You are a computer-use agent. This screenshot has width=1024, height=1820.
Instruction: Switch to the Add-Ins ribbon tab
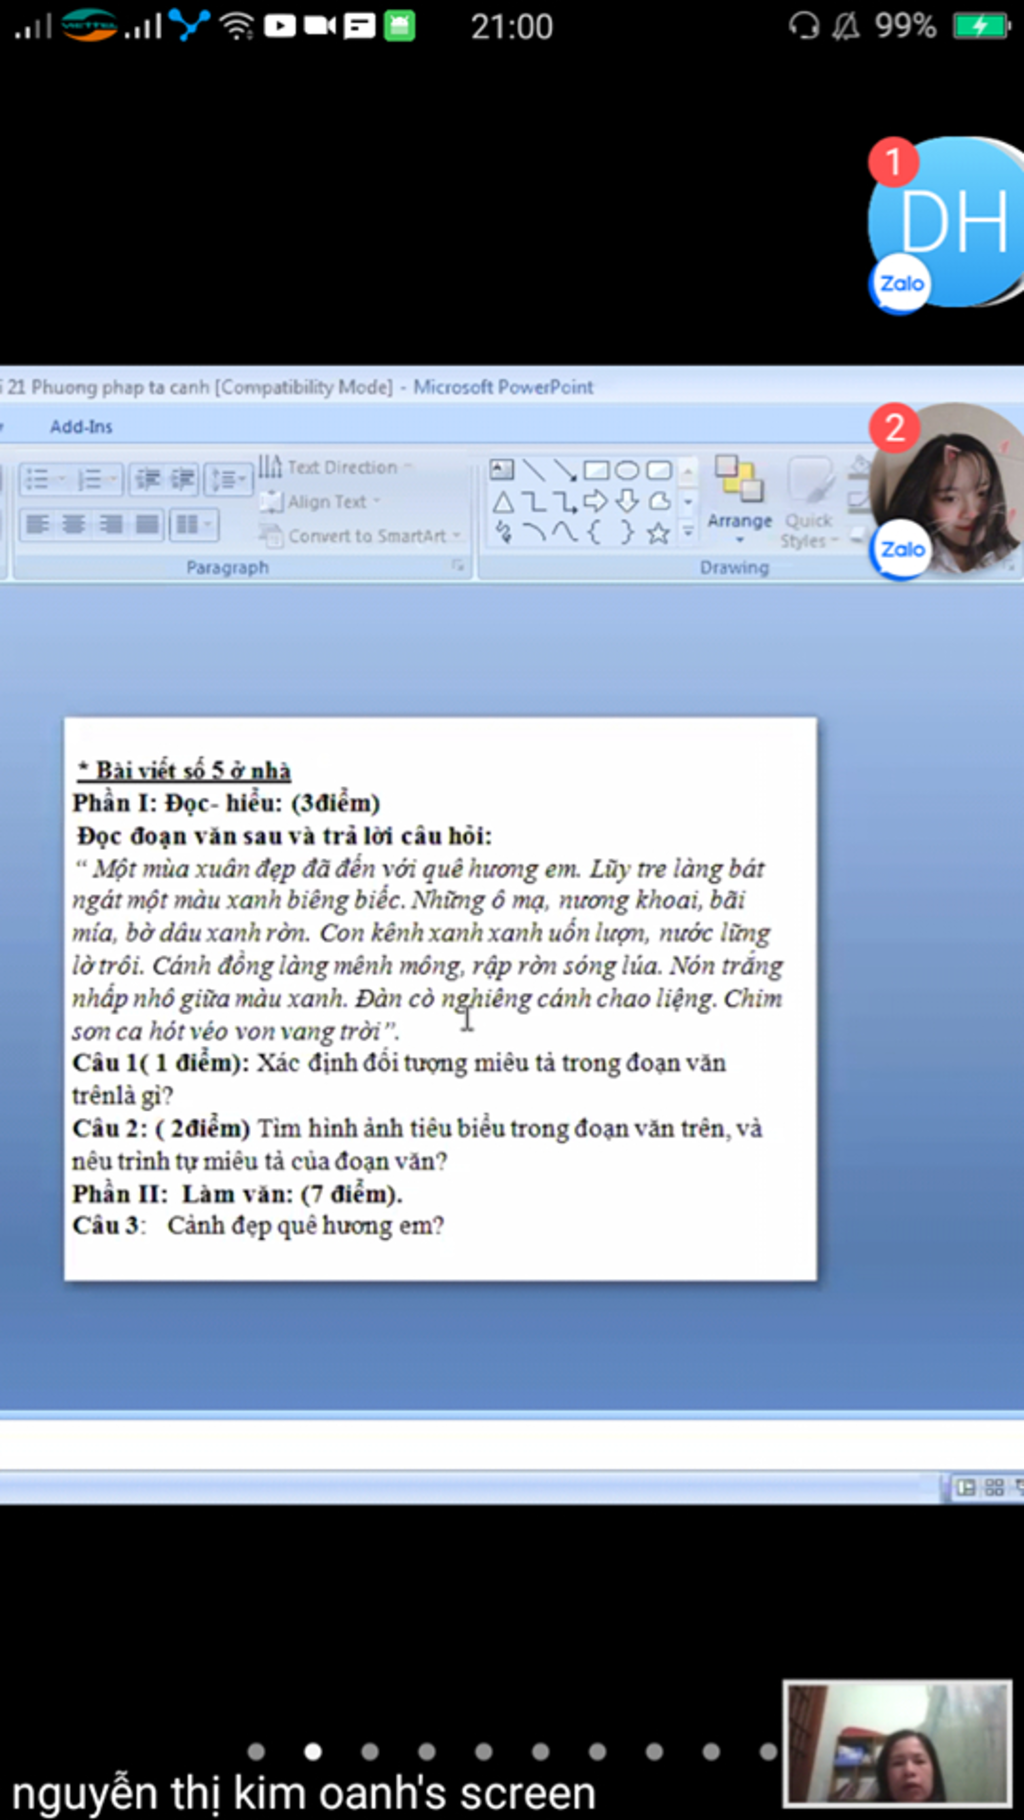pyautogui.click(x=81, y=427)
